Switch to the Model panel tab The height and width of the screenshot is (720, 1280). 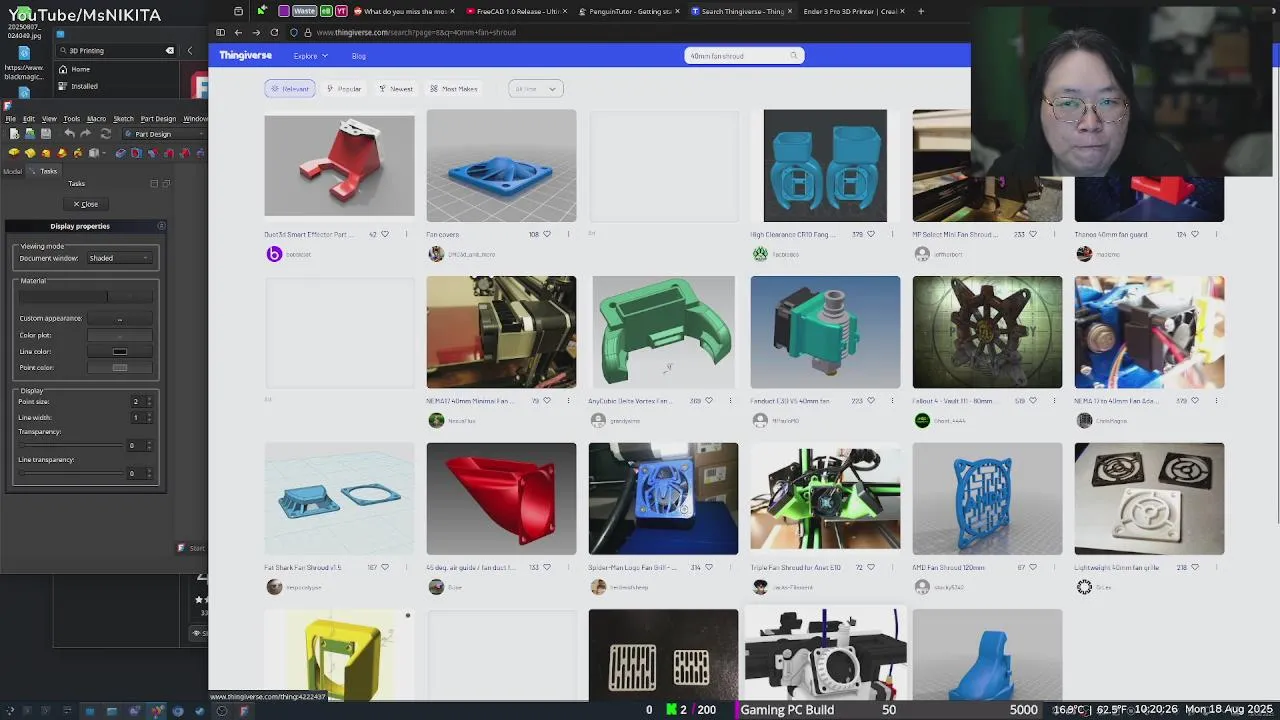click(x=12, y=171)
